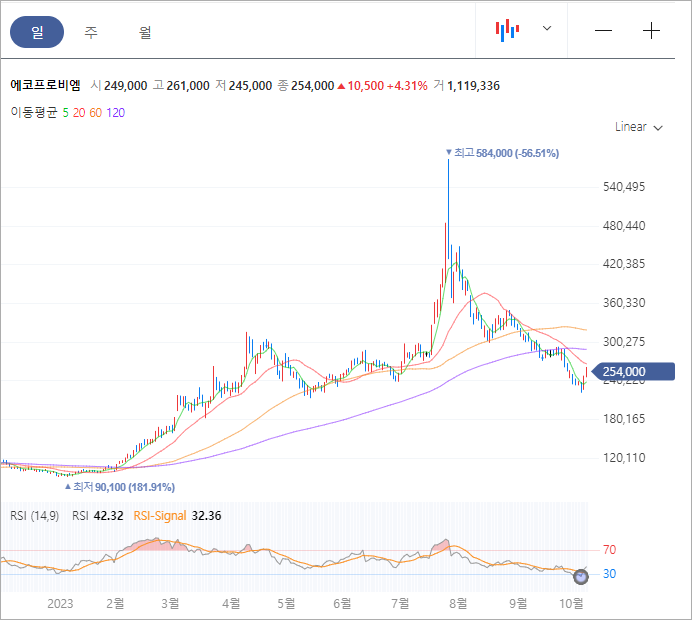Click the 480,440 price axis label
Screen dimensions: 692x620
click(624, 225)
